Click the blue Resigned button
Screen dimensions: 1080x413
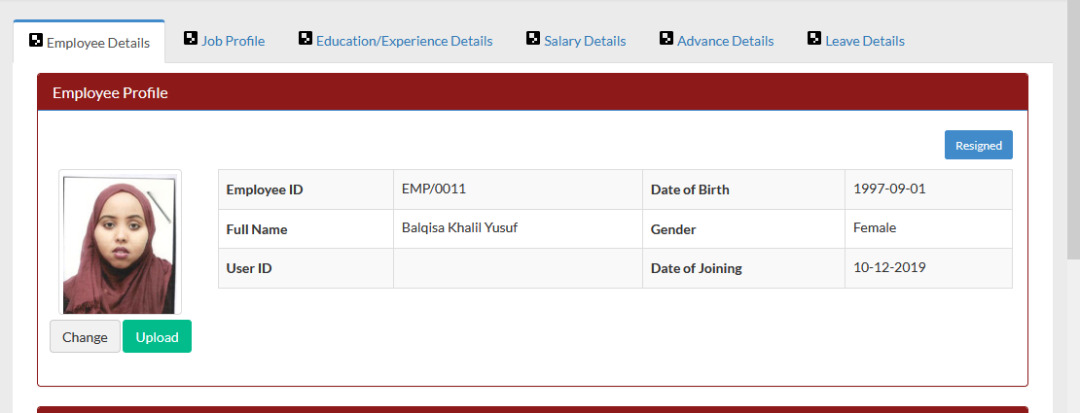point(979,145)
